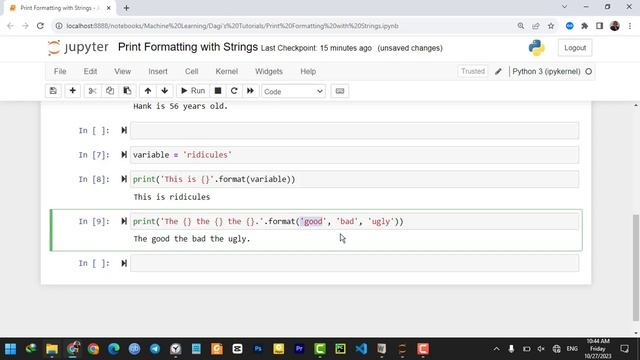This screenshot has width=640, height=360.
Task: Click the pencil edit mode icon
Action: (x=498, y=71)
